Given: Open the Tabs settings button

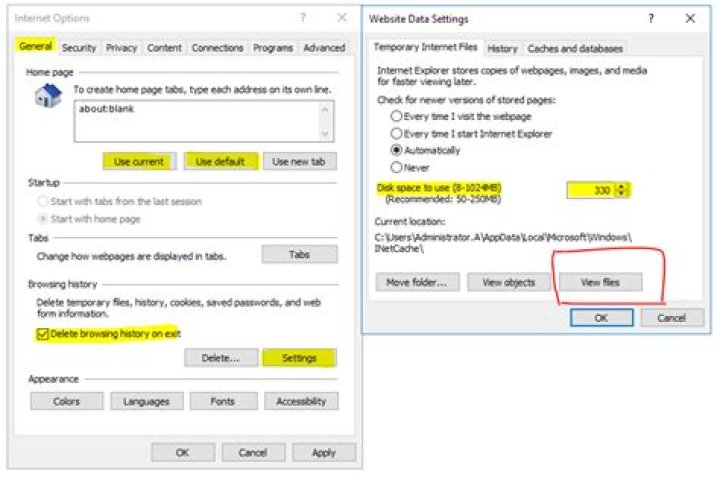Looking at the screenshot, I should pyautogui.click(x=299, y=254).
